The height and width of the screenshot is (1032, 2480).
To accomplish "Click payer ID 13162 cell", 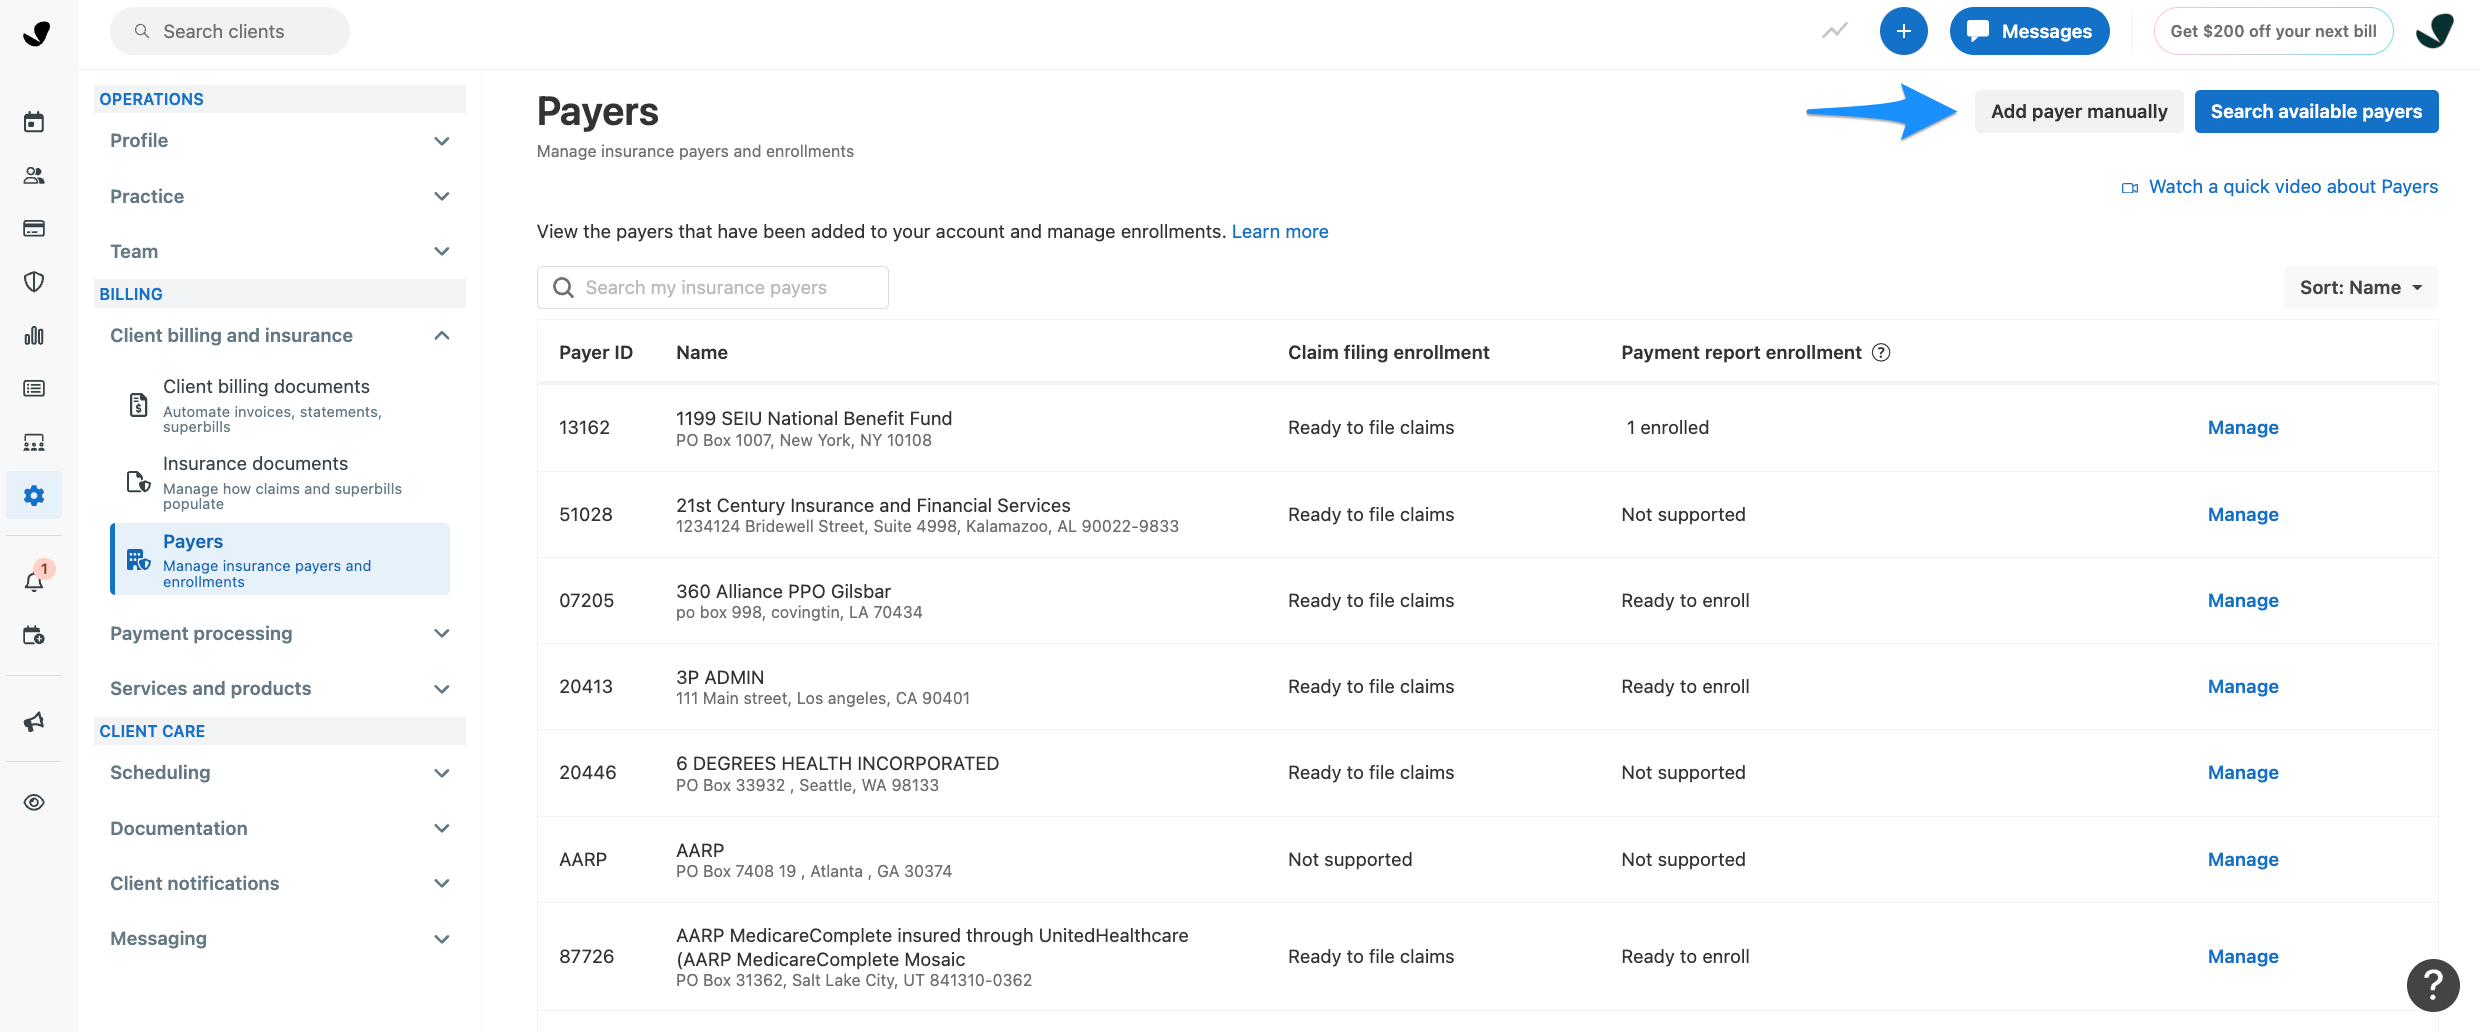I will click(x=585, y=428).
